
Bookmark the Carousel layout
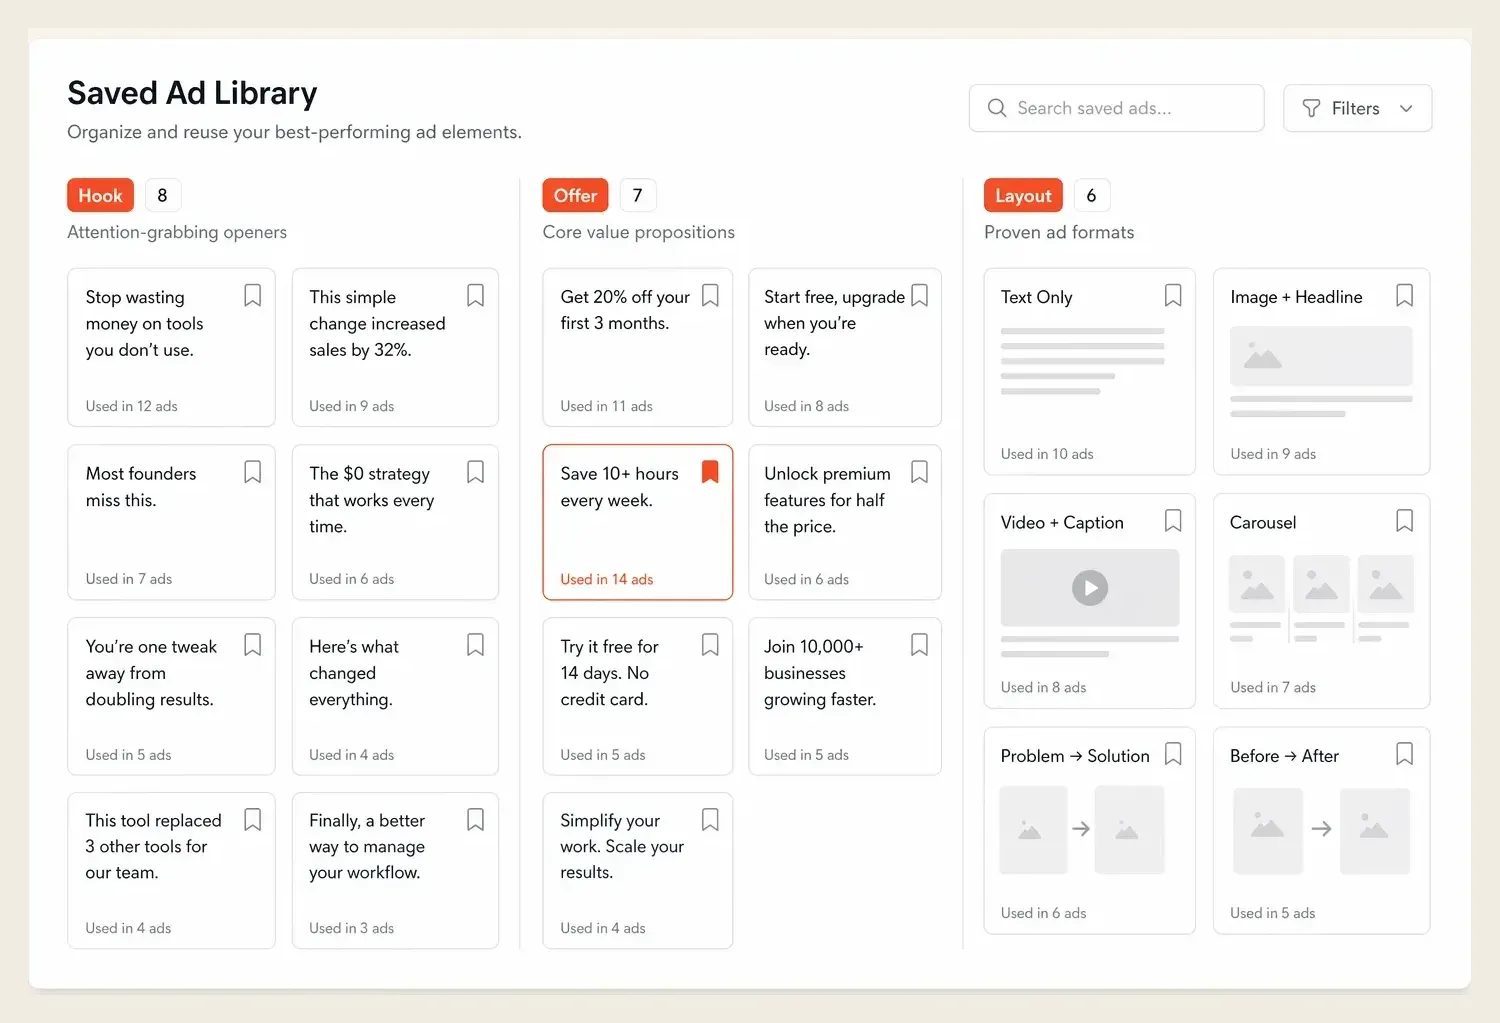(1405, 521)
